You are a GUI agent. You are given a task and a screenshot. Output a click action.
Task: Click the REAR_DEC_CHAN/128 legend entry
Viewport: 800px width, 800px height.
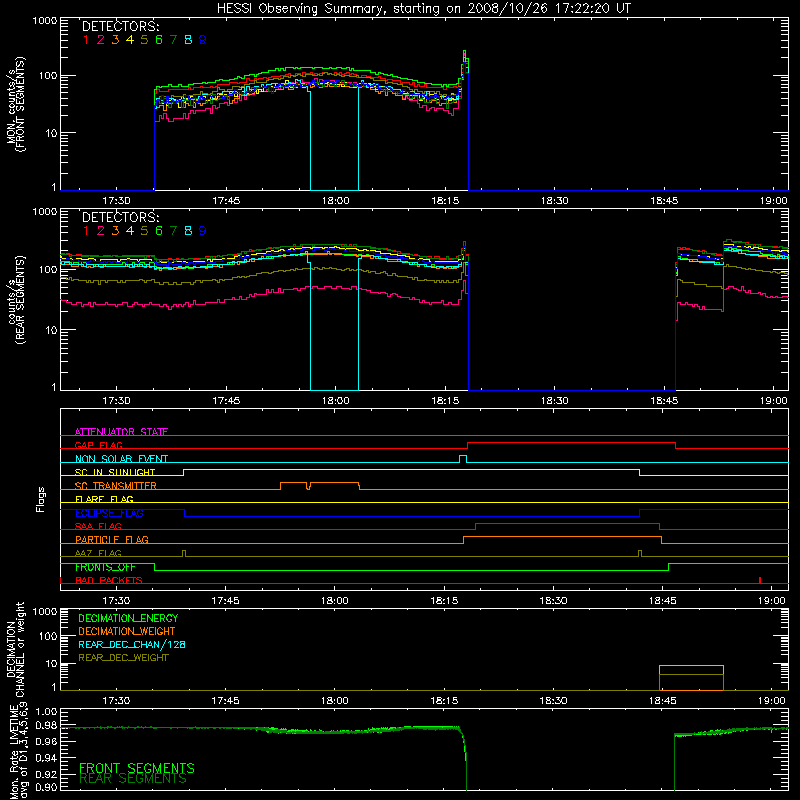pyautogui.click(x=132, y=644)
